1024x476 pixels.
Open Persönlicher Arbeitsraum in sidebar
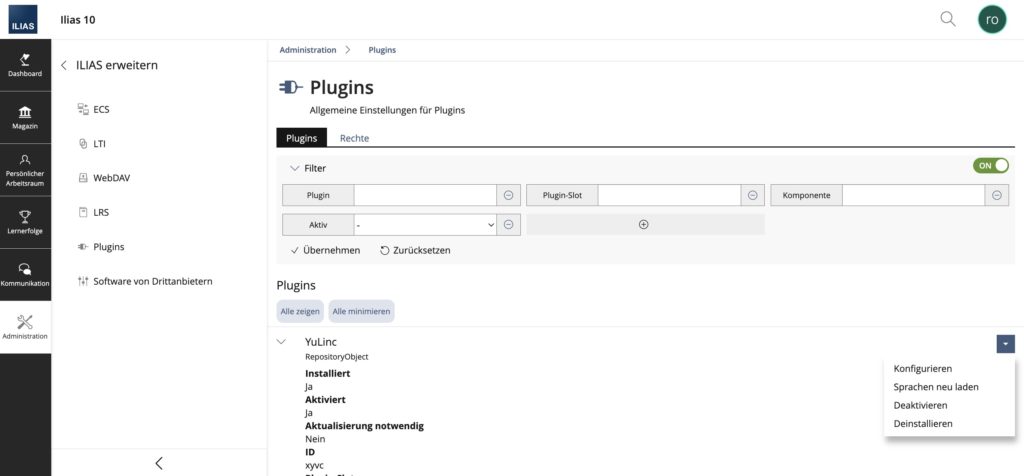25,168
